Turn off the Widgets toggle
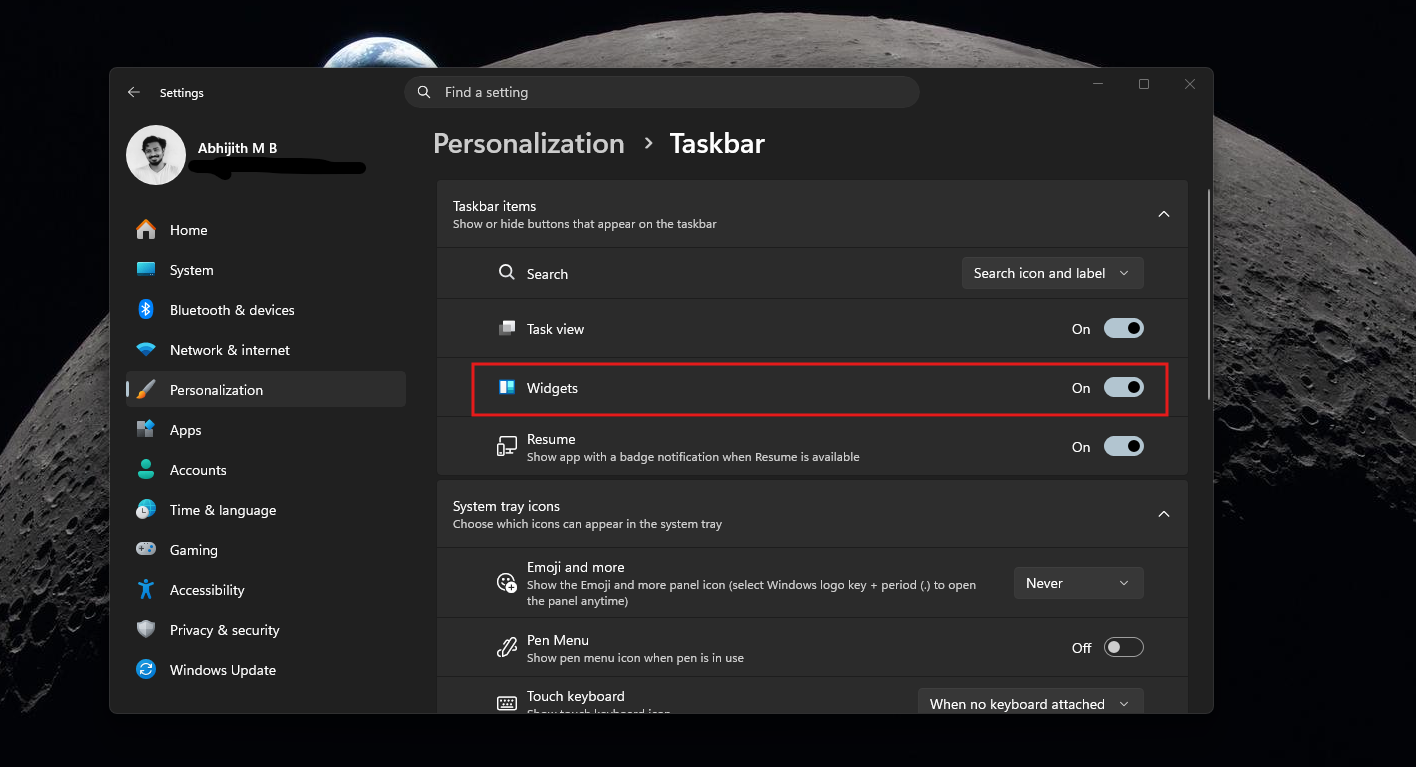The height and width of the screenshot is (767, 1416). pyautogui.click(x=1124, y=388)
